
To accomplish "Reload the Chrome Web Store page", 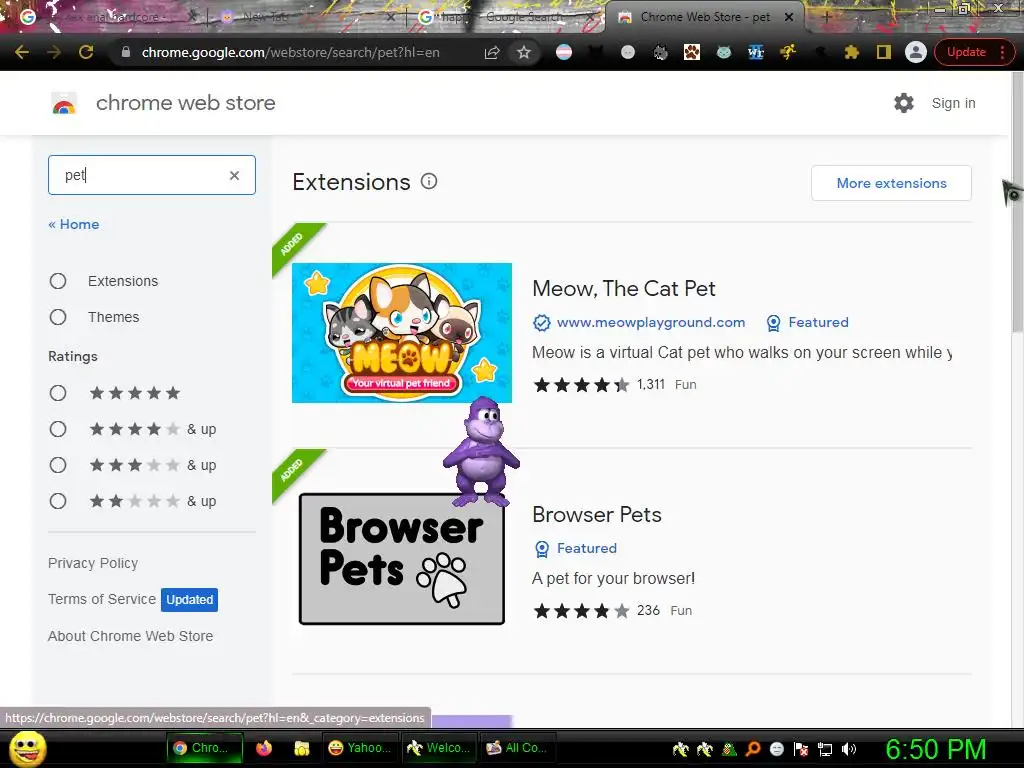I will tap(86, 52).
